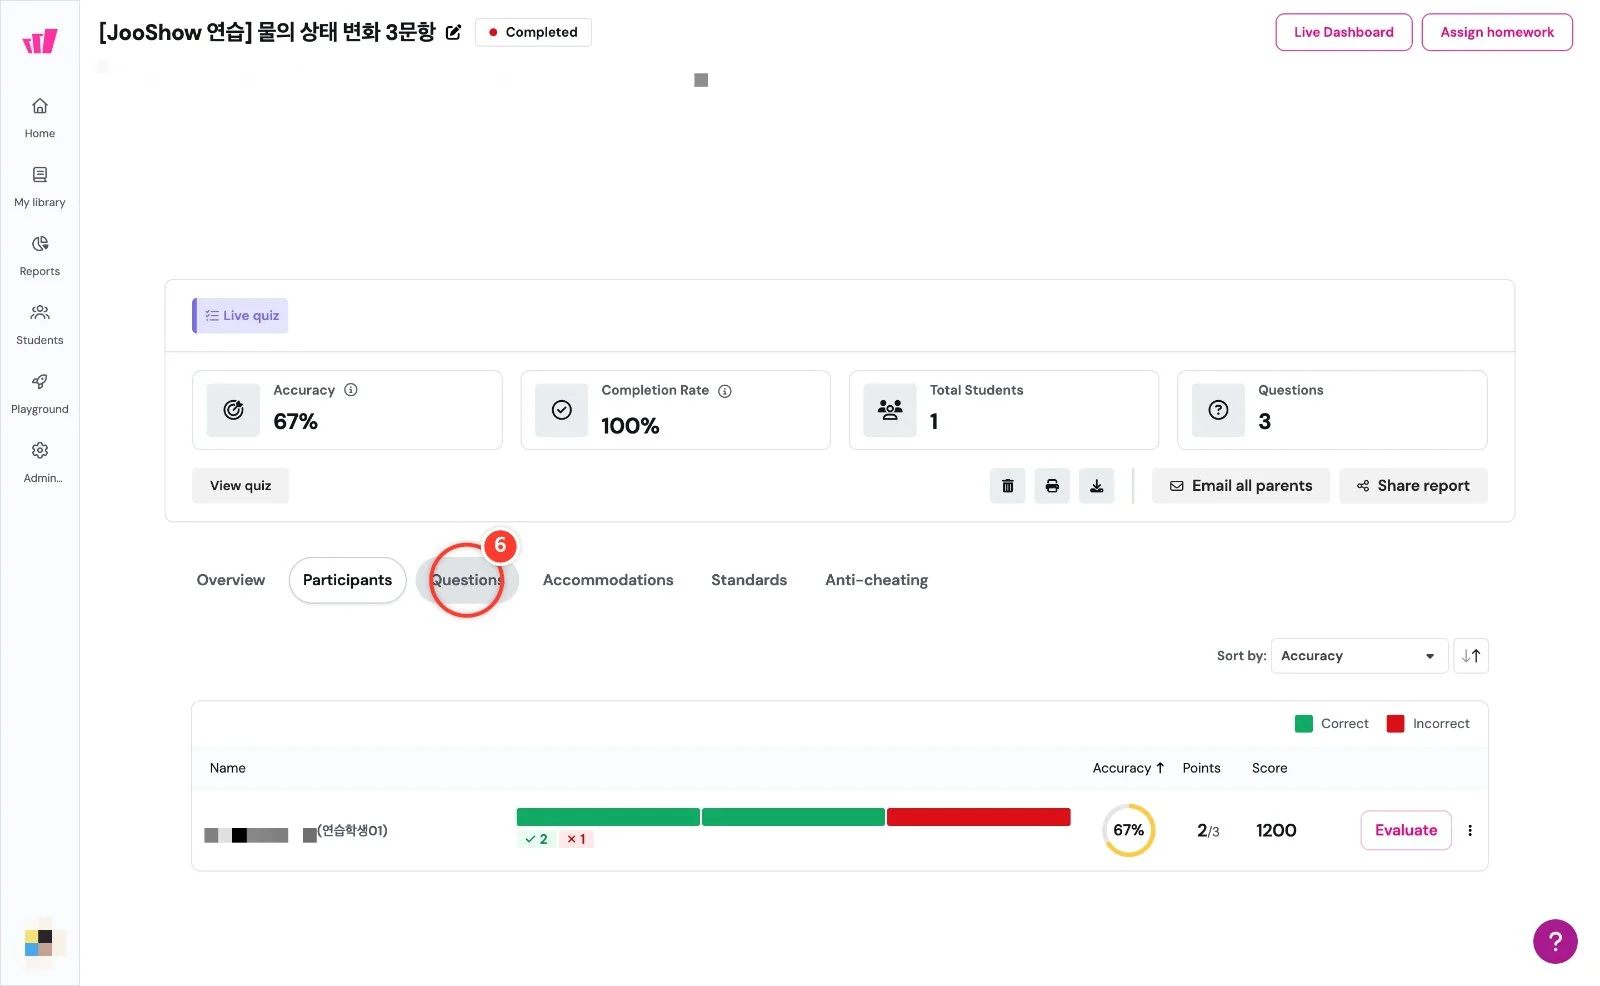Image resolution: width=1600 pixels, height=986 pixels.
Task: Open the Anti-cheating tab
Action: click(x=877, y=580)
